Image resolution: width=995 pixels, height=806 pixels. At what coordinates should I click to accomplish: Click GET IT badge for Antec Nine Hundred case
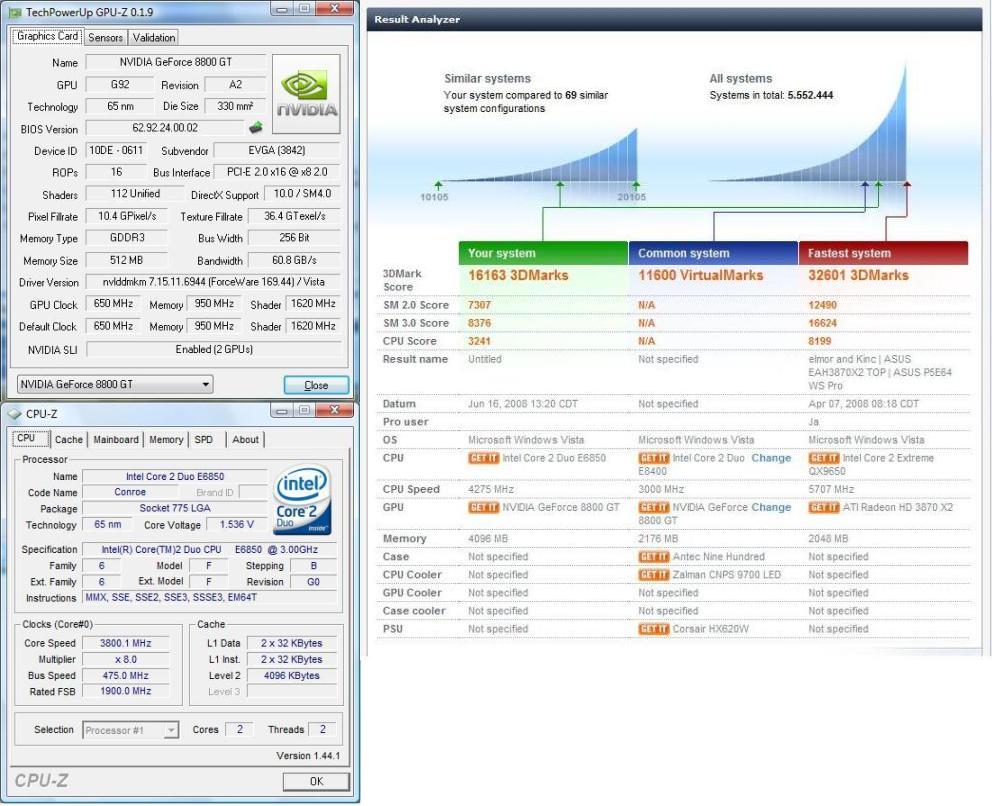(x=654, y=557)
